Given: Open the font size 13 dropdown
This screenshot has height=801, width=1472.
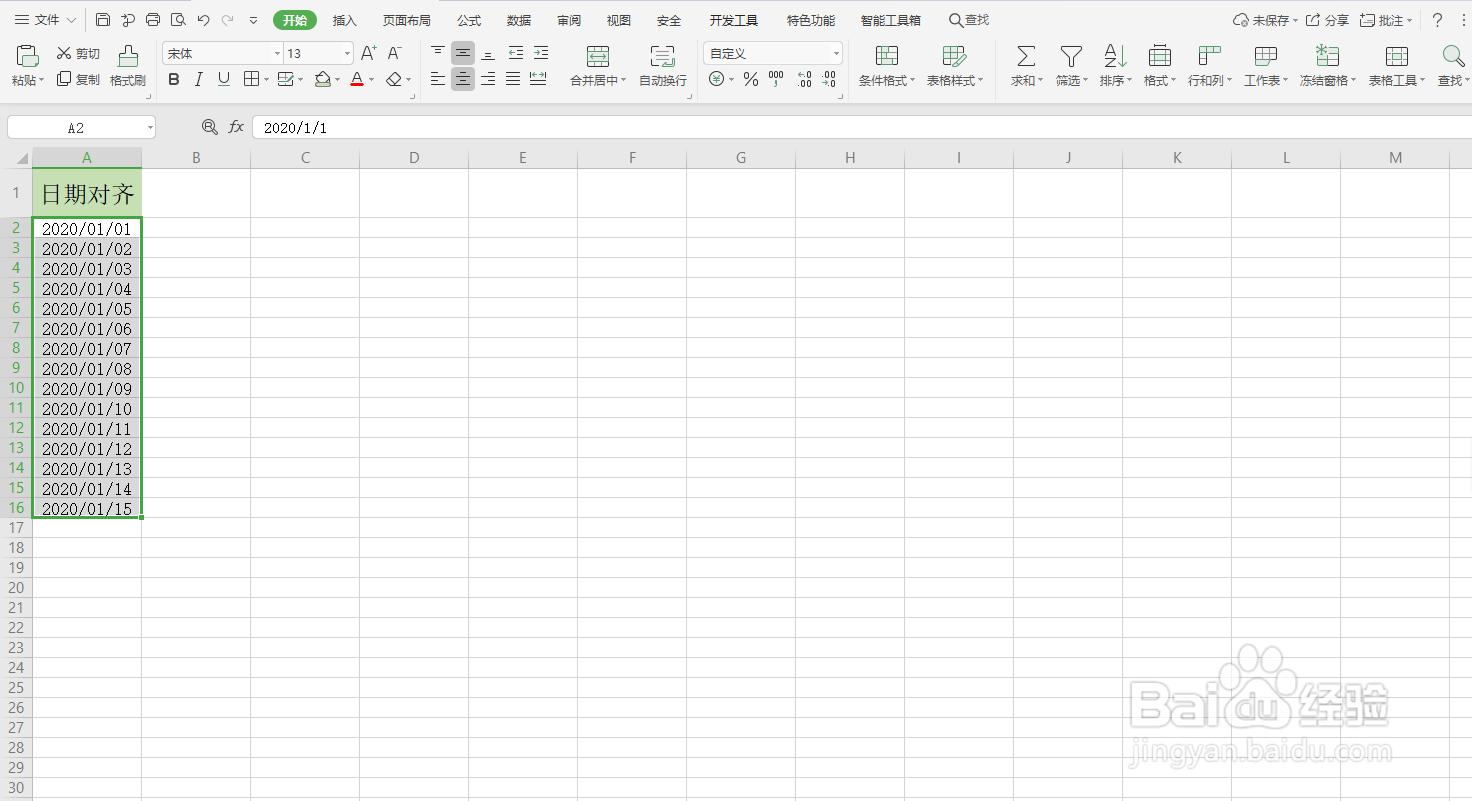Looking at the screenshot, I should 347,53.
